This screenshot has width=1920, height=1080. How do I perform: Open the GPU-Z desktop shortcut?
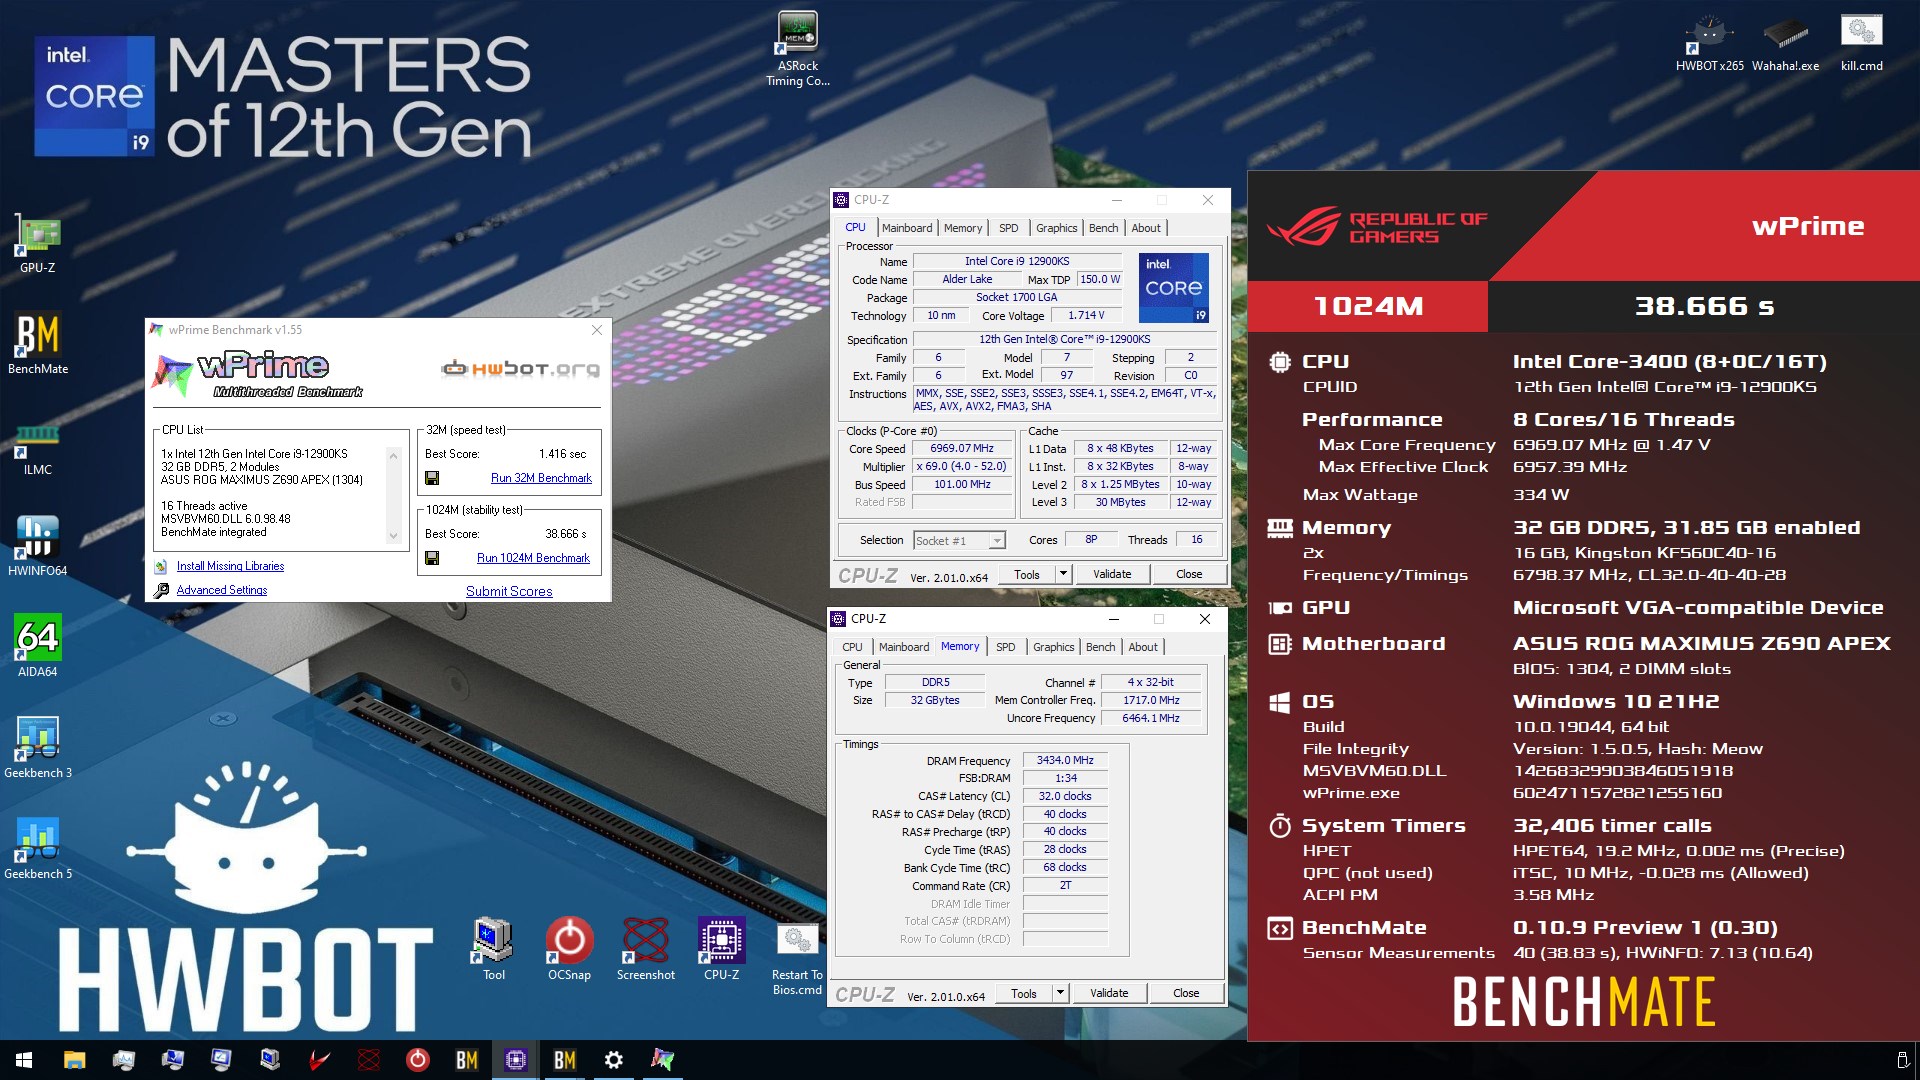pyautogui.click(x=38, y=245)
